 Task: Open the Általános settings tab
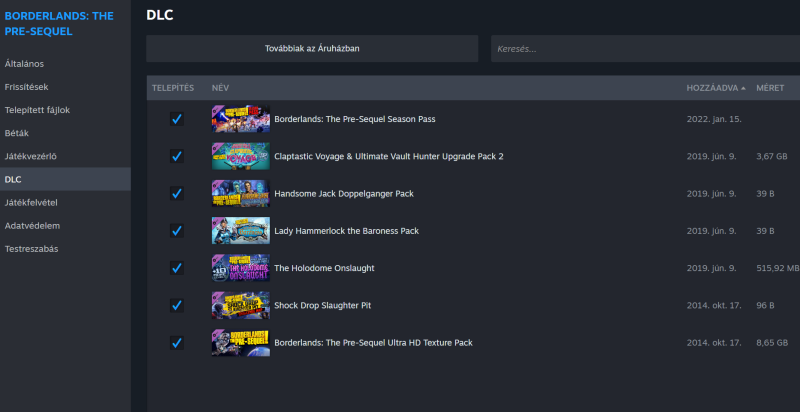[65, 64]
